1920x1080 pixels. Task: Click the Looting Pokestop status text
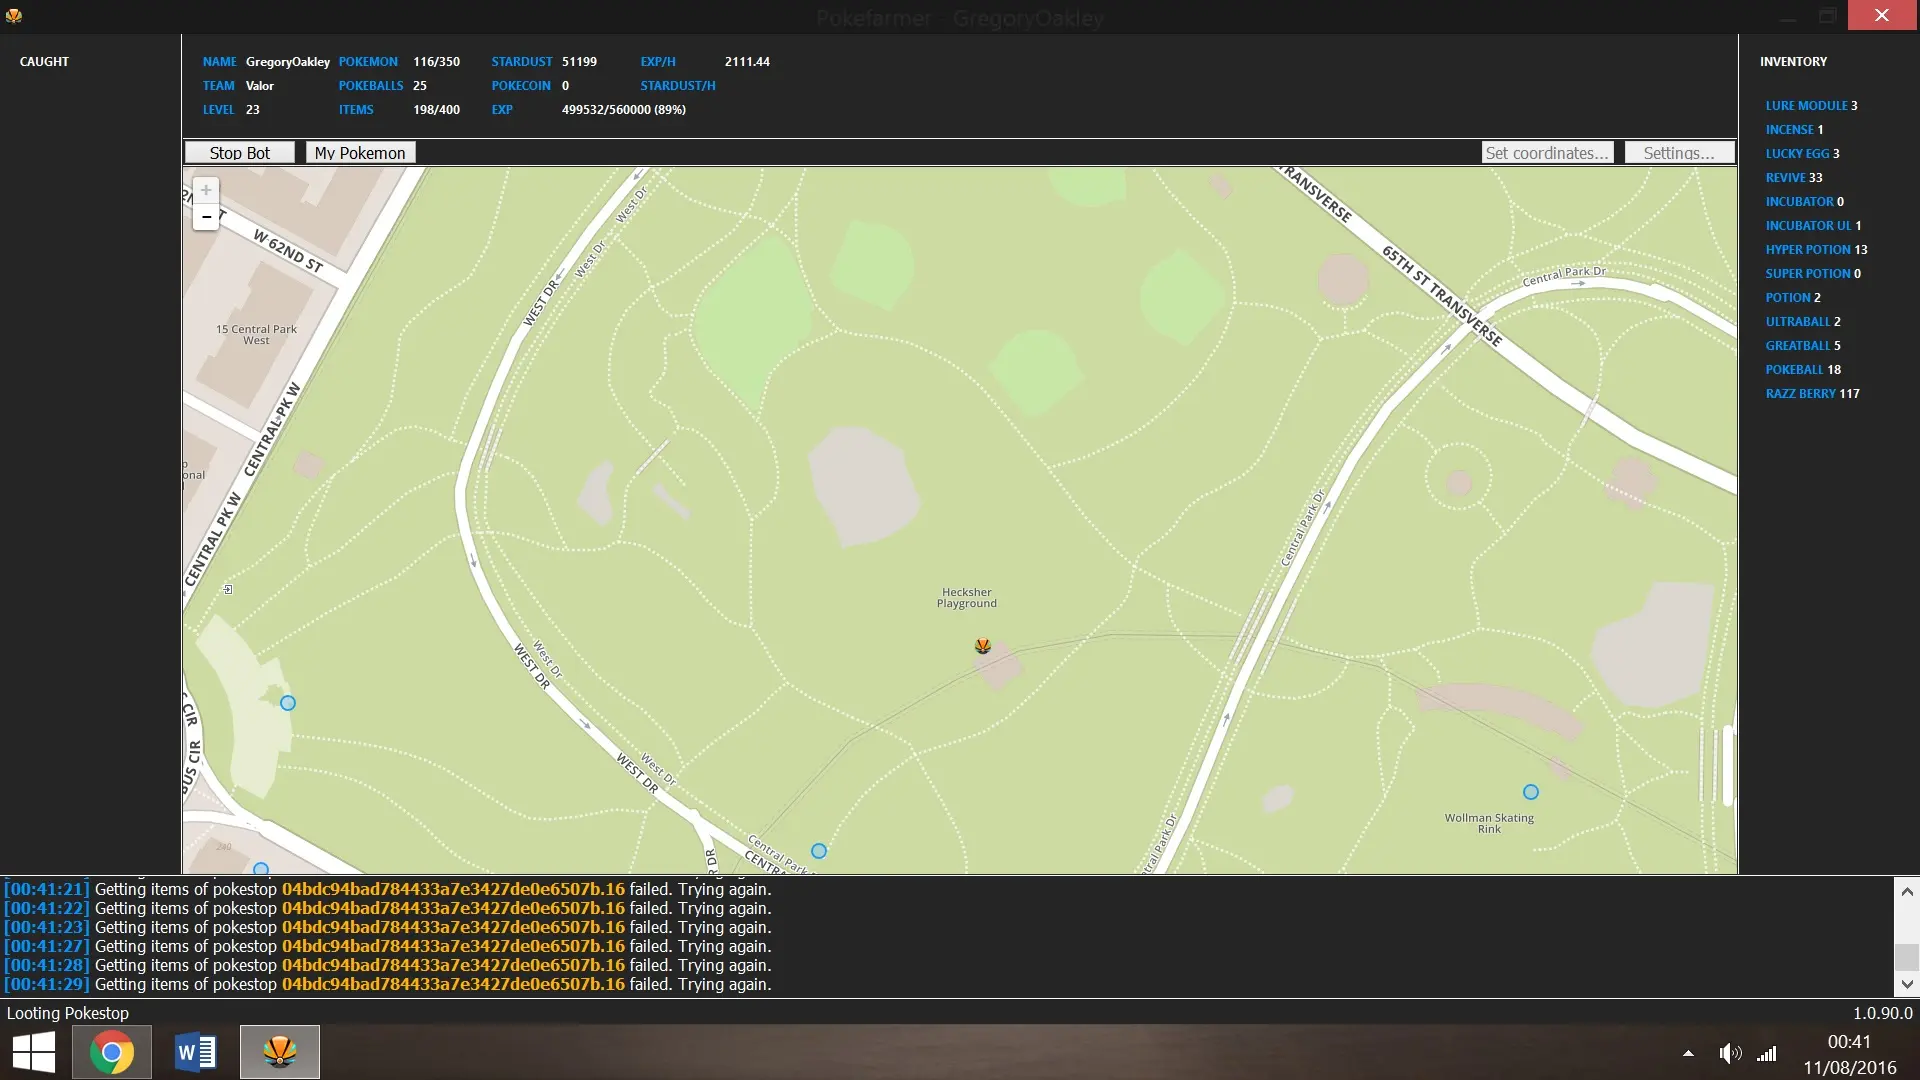point(68,1013)
